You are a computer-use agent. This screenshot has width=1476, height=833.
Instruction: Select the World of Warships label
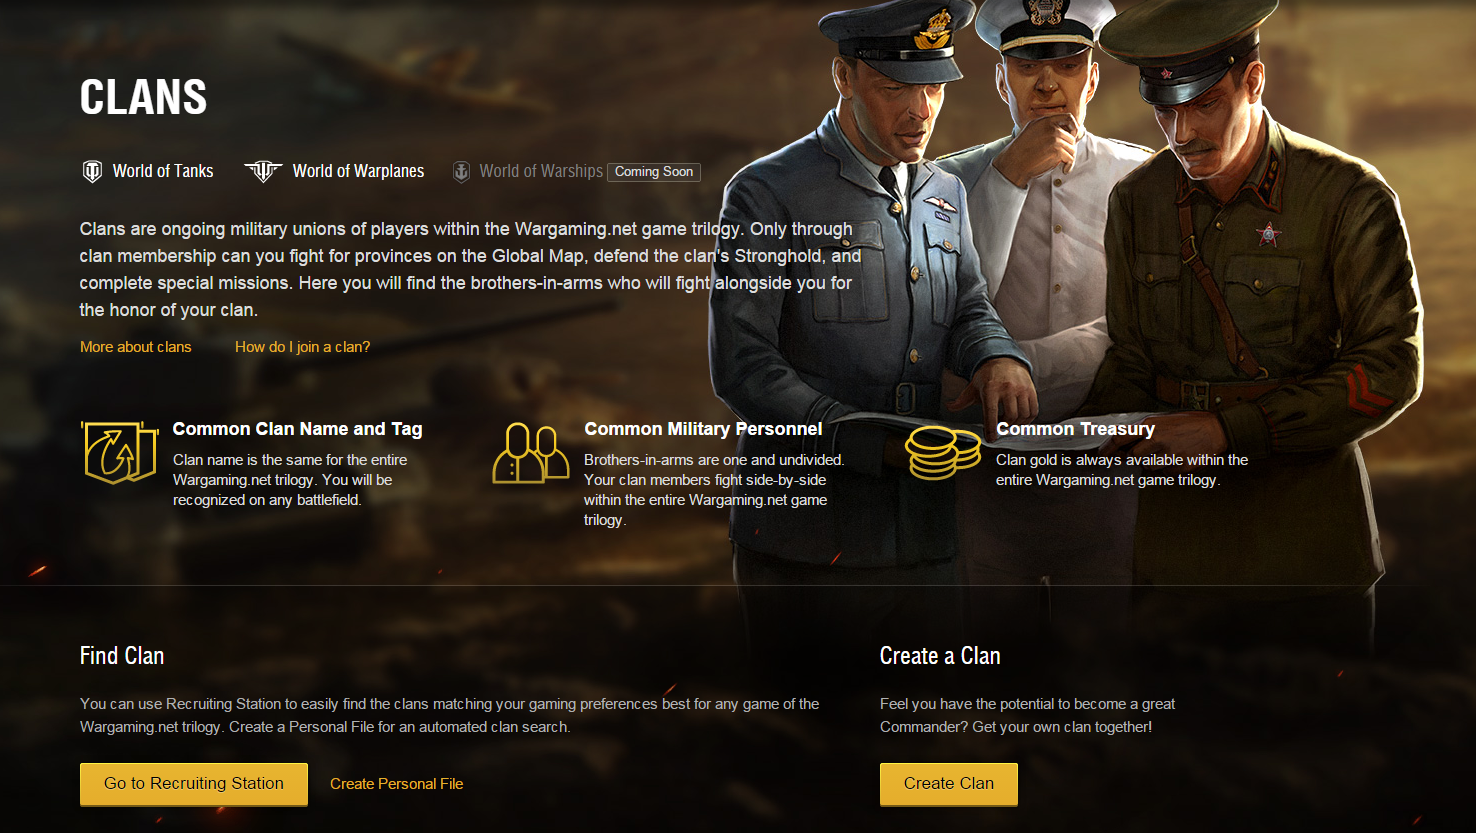point(541,171)
